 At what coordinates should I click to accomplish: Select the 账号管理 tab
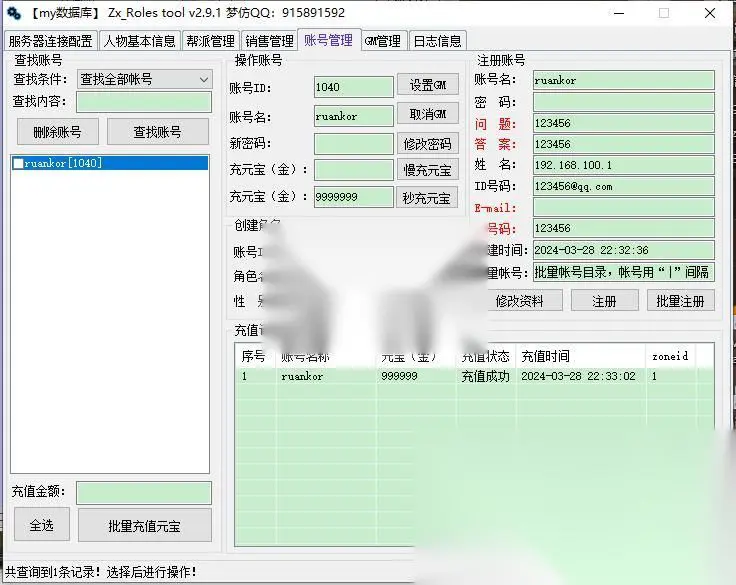329,40
